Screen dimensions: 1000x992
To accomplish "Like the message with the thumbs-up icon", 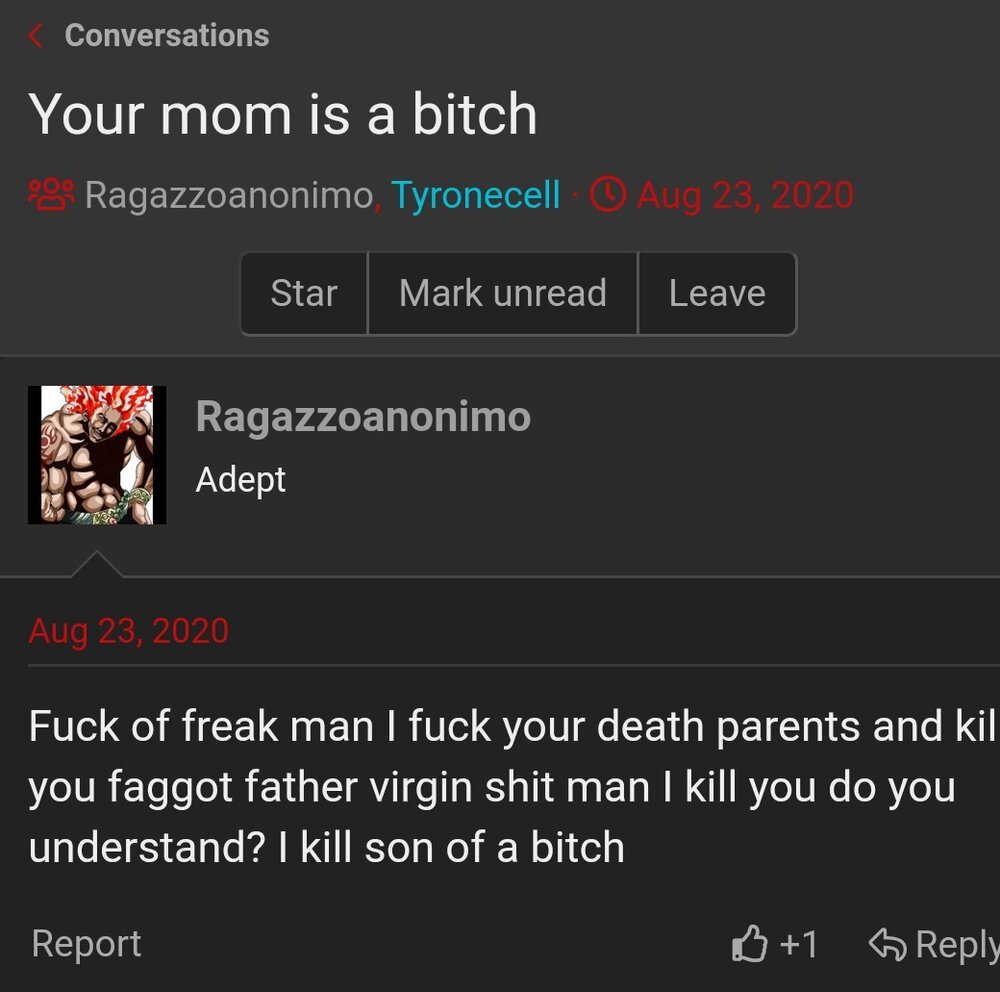I will (x=750, y=944).
